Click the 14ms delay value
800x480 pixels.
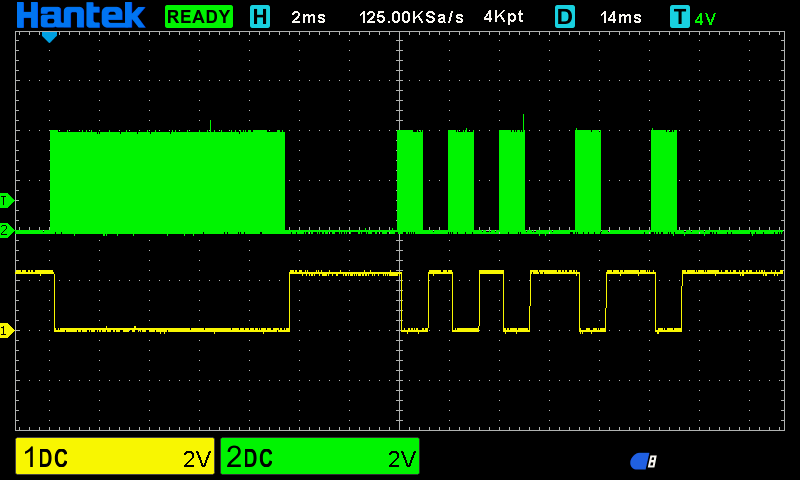coord(621,17)
